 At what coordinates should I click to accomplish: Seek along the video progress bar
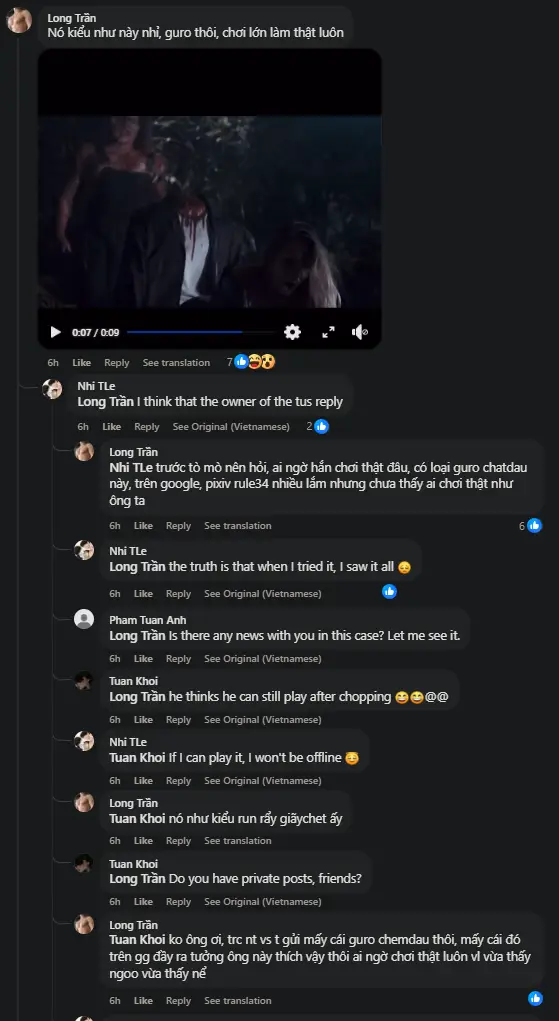click(x=201, y=332)
